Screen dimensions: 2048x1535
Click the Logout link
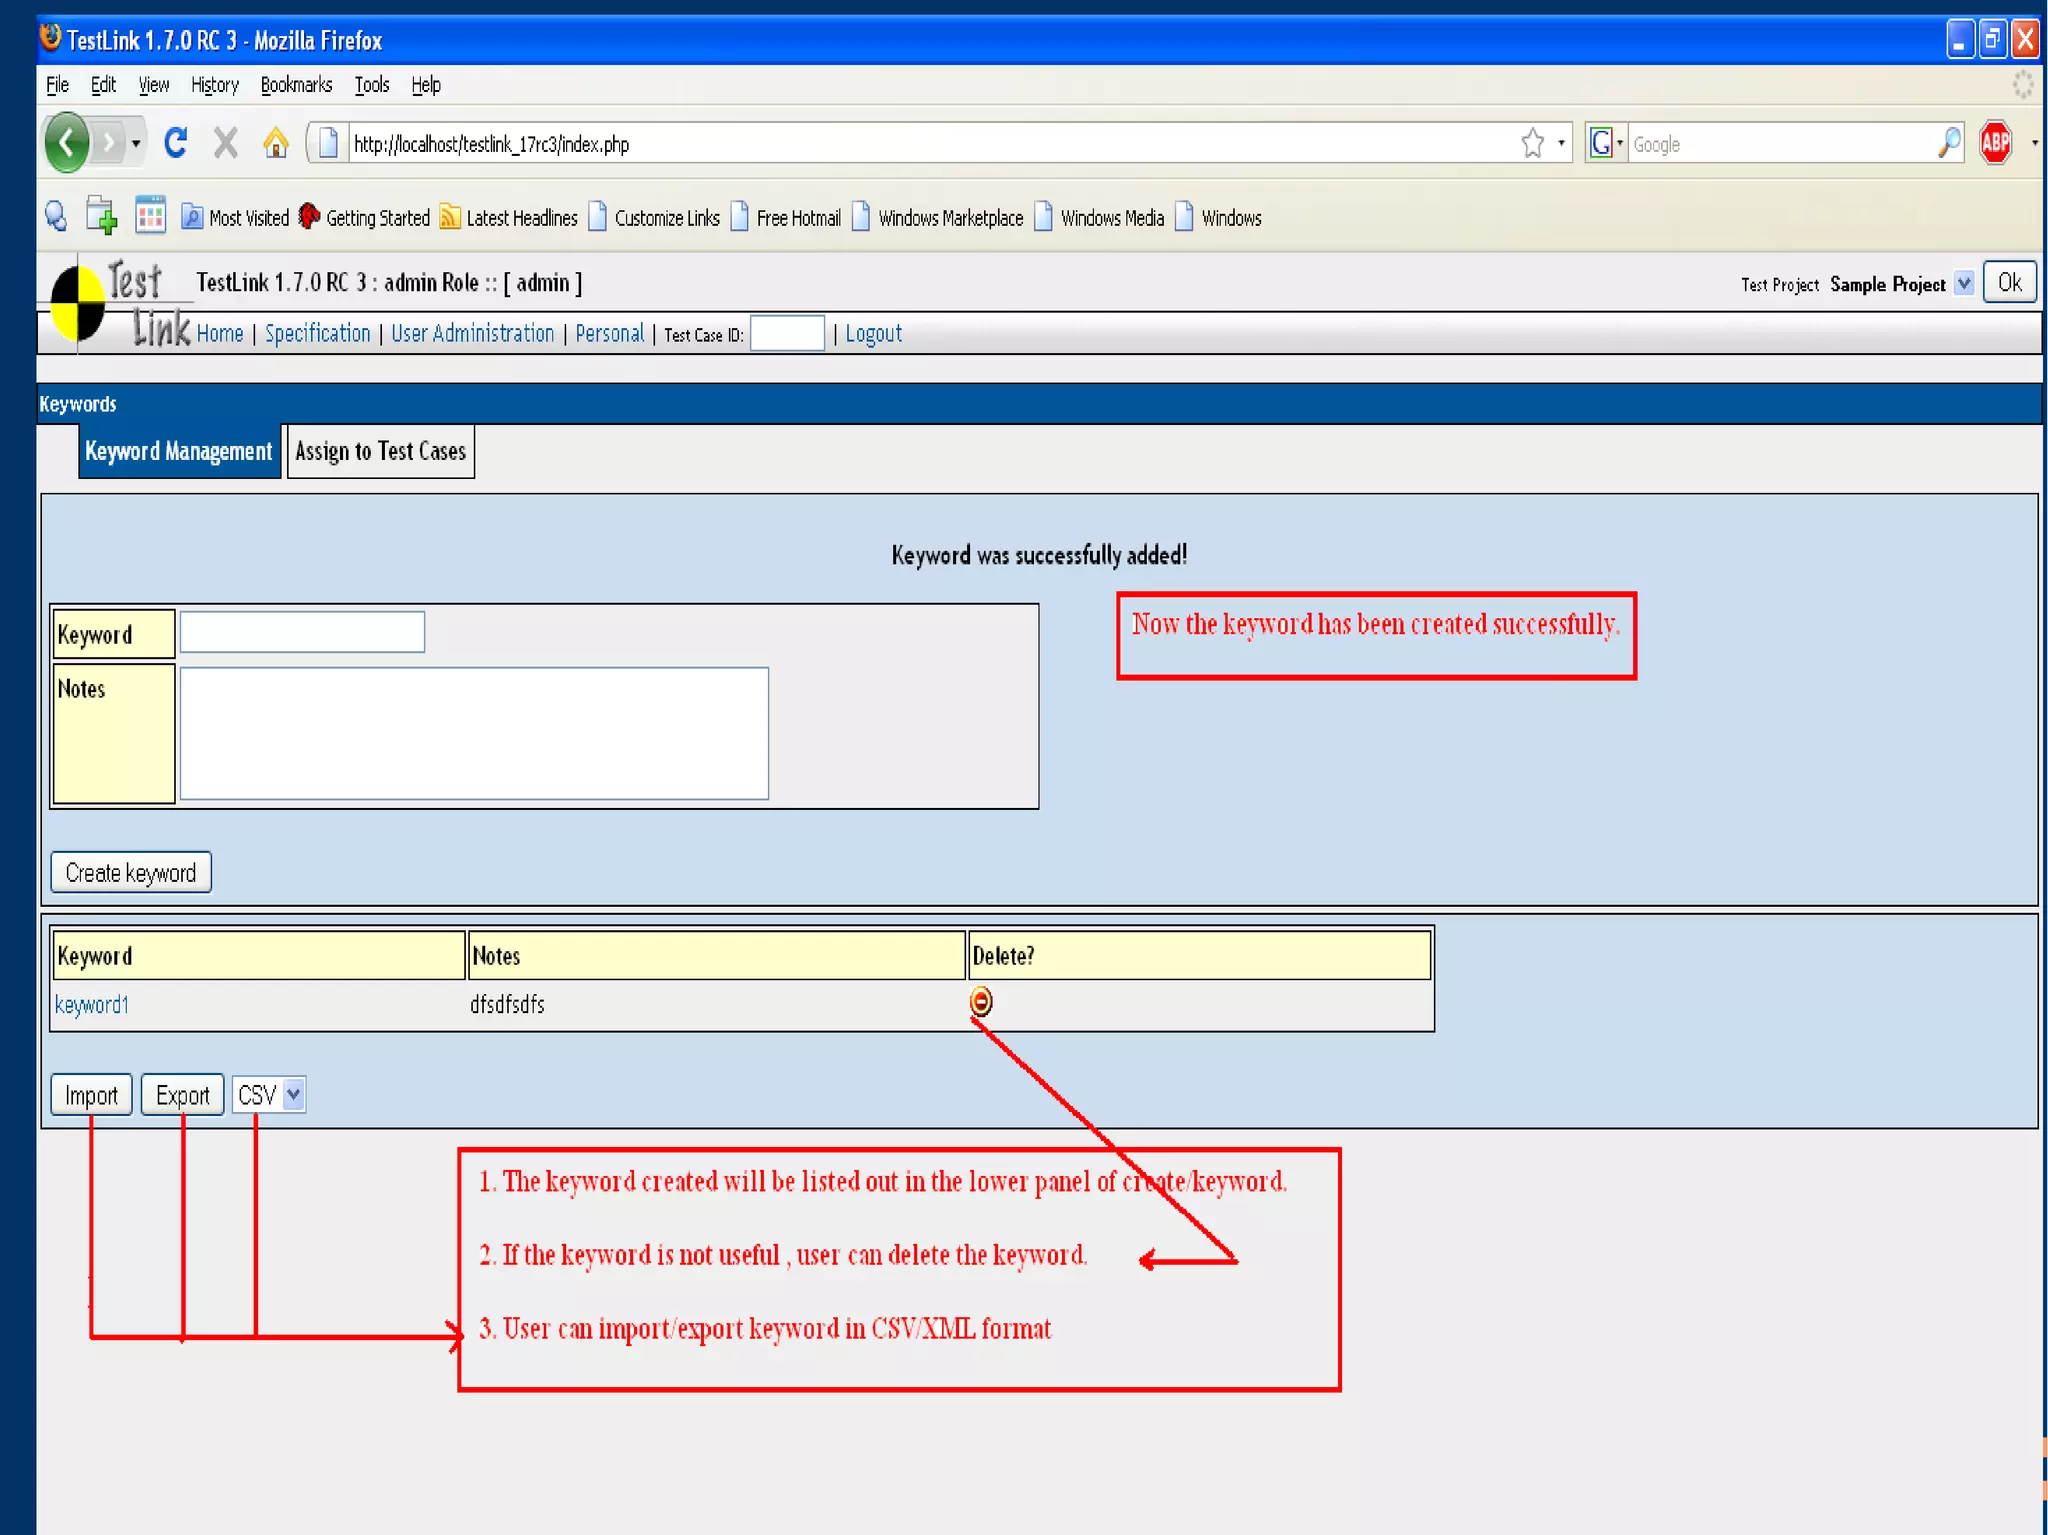[x=873, y=333]
